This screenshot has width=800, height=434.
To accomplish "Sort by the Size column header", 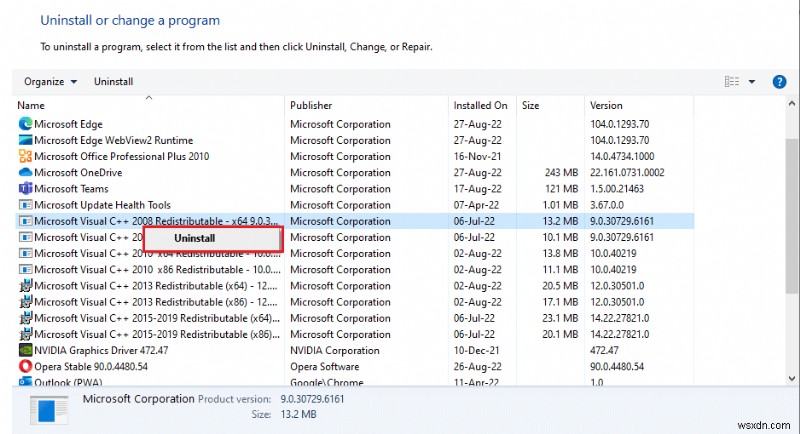I will click(x=530, y=106).
